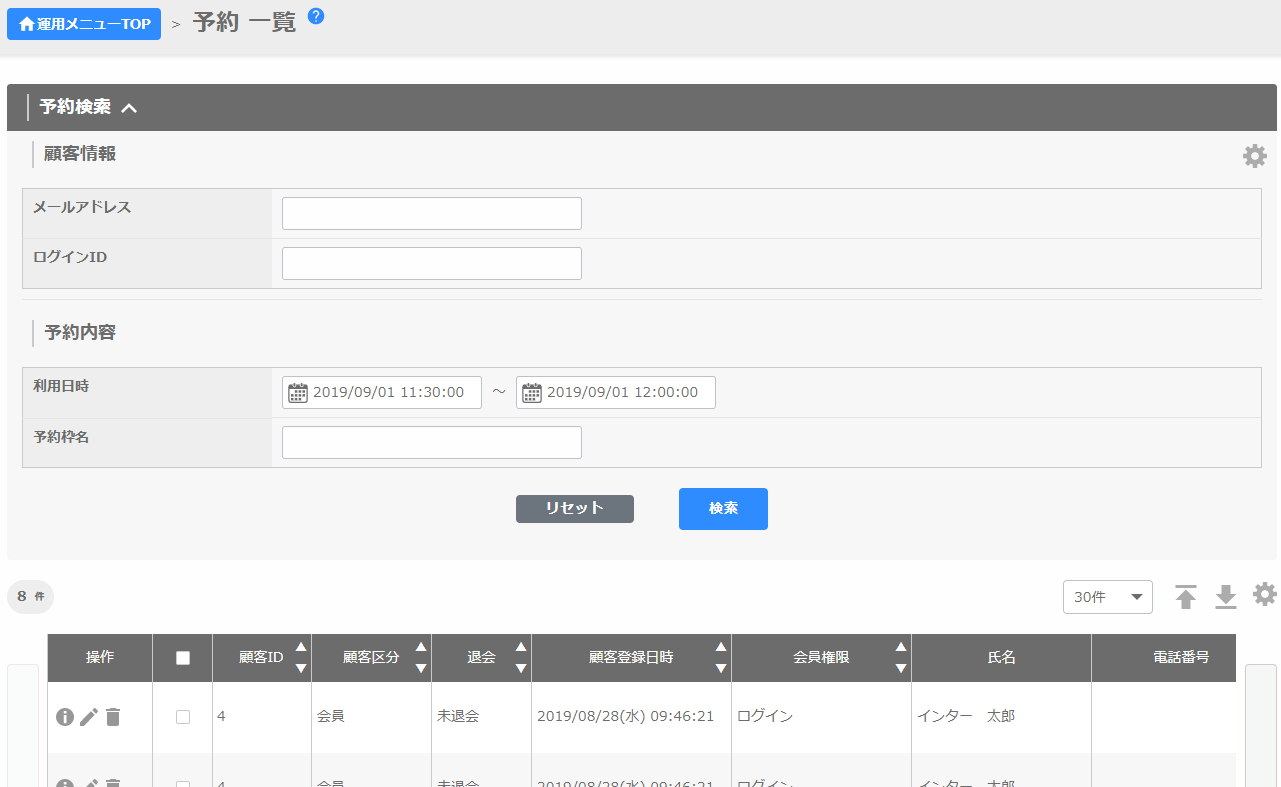This screenshot has width=1281, height=787.
Task: Open calendar picker for start 利用日時
Action: point(298,393)
